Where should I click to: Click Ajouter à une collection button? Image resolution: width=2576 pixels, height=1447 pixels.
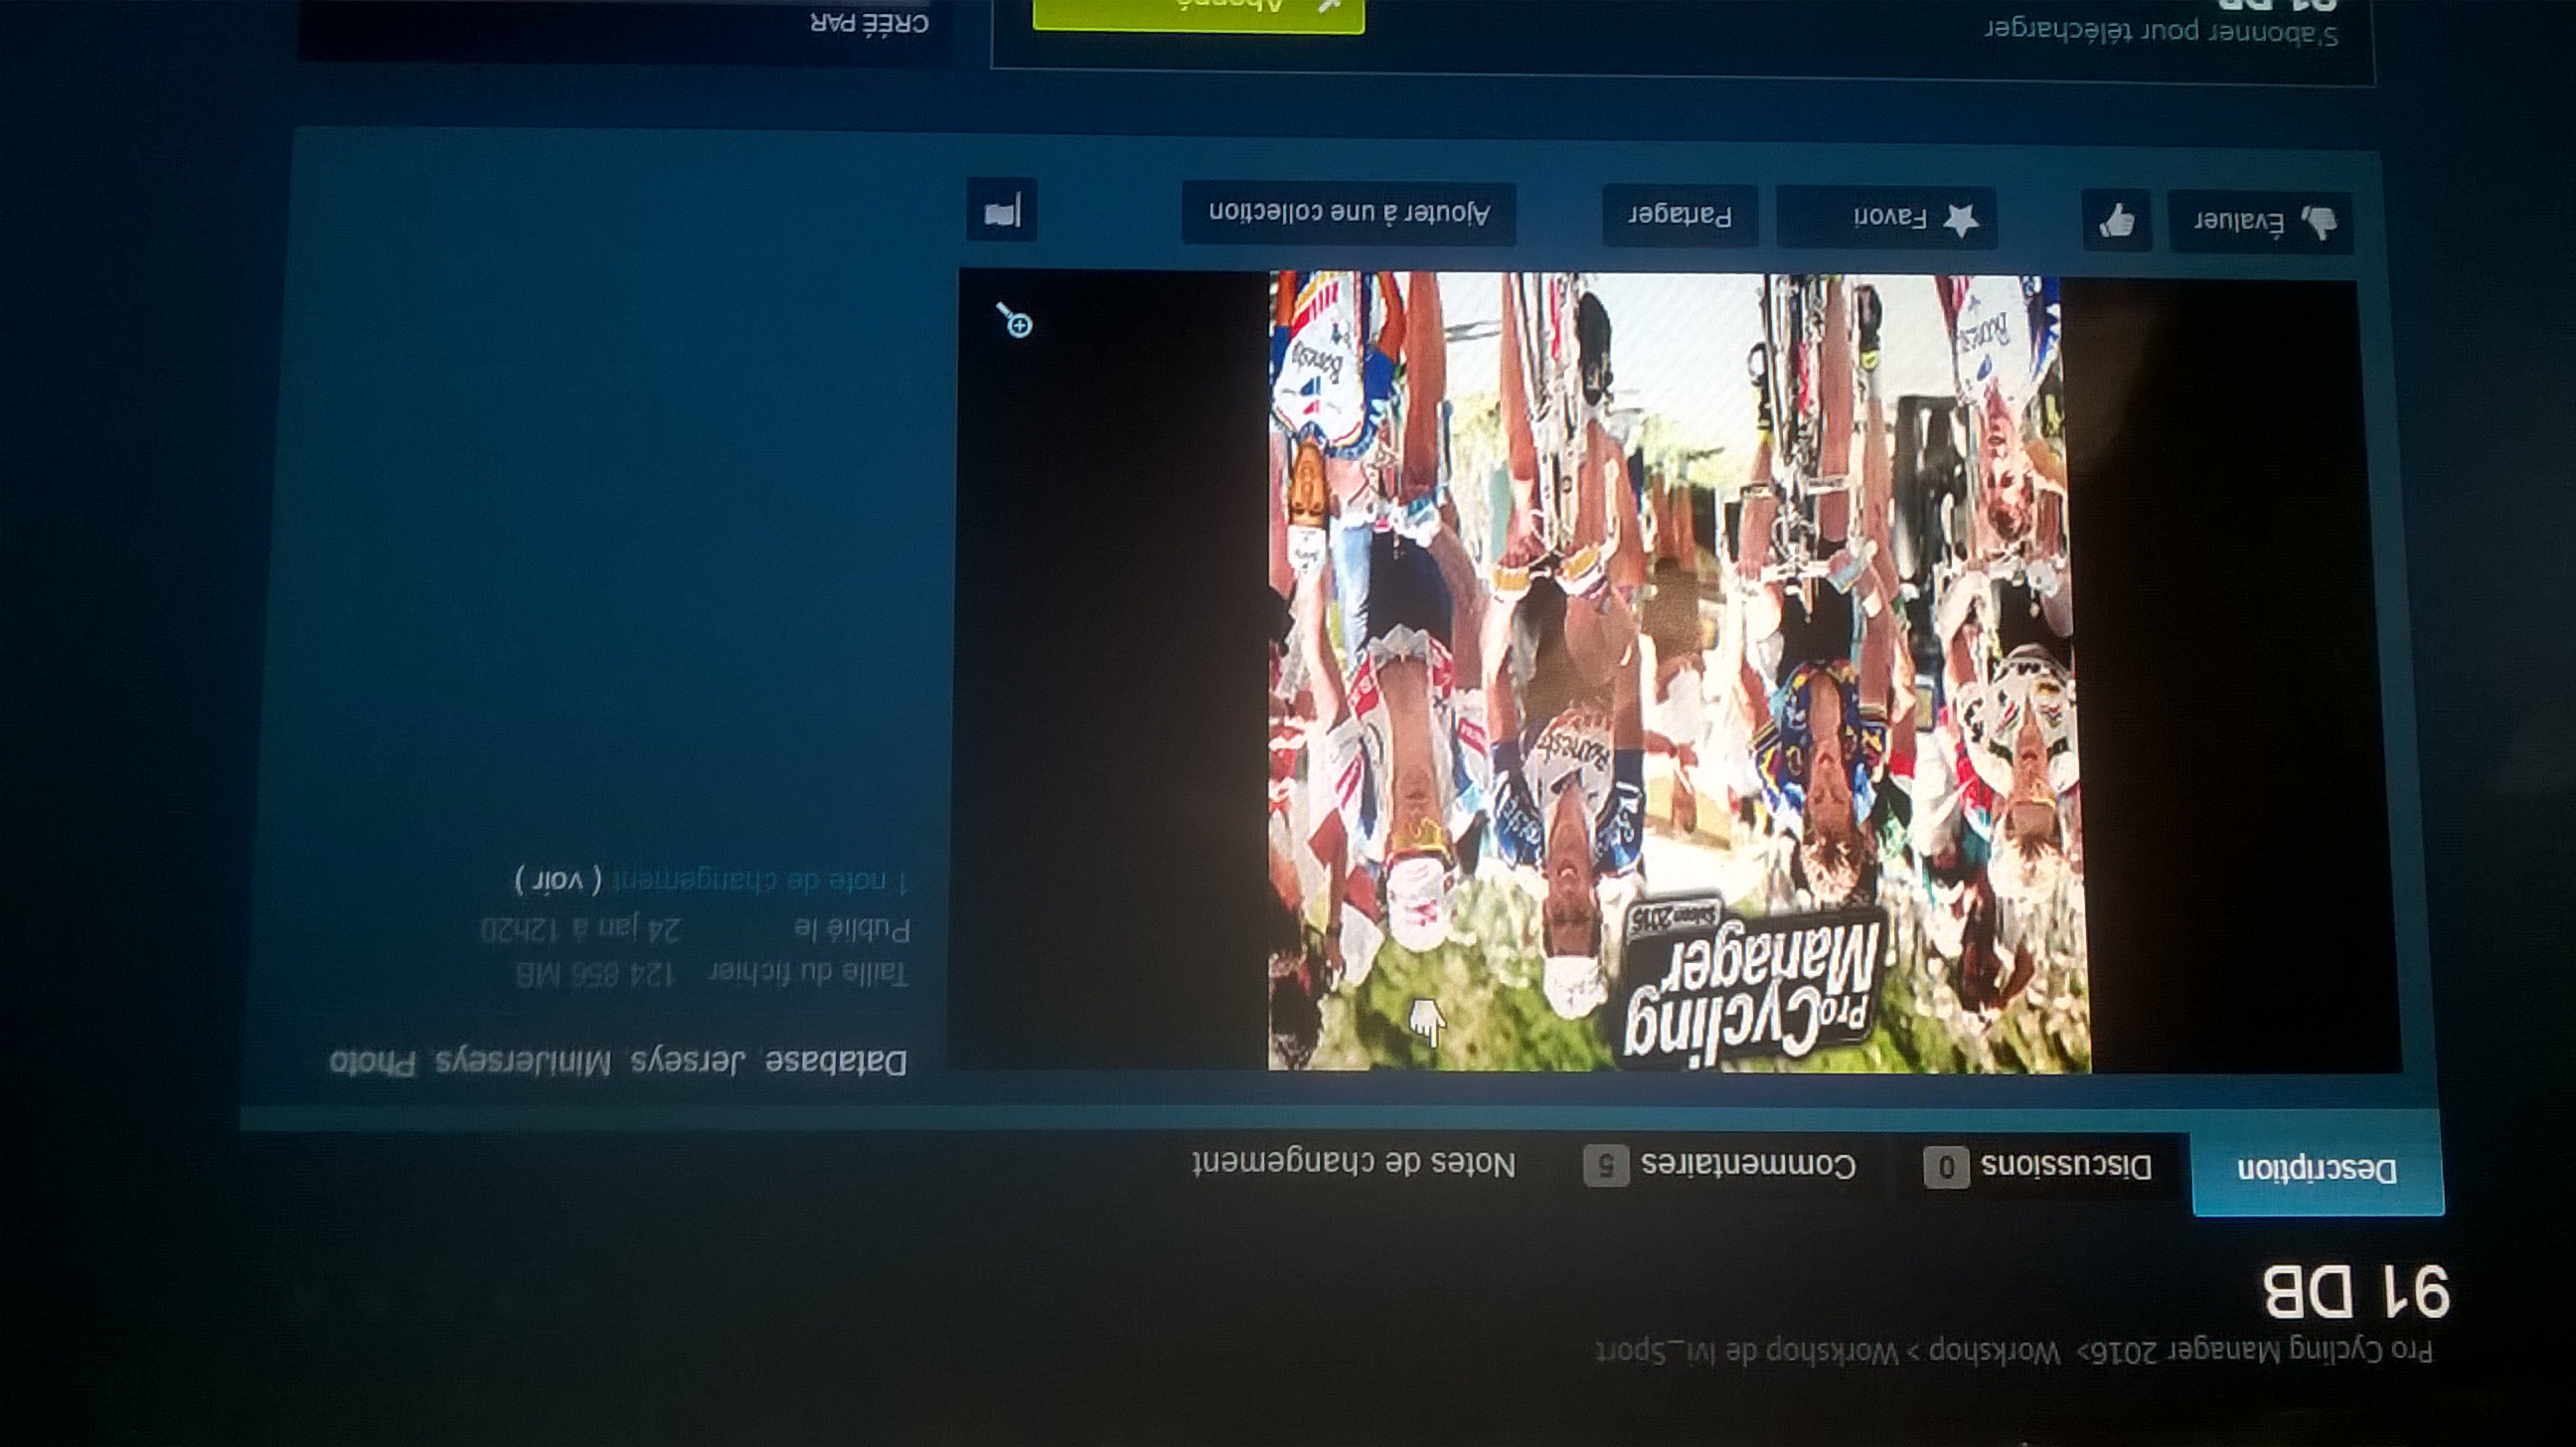coord(1349,213)
